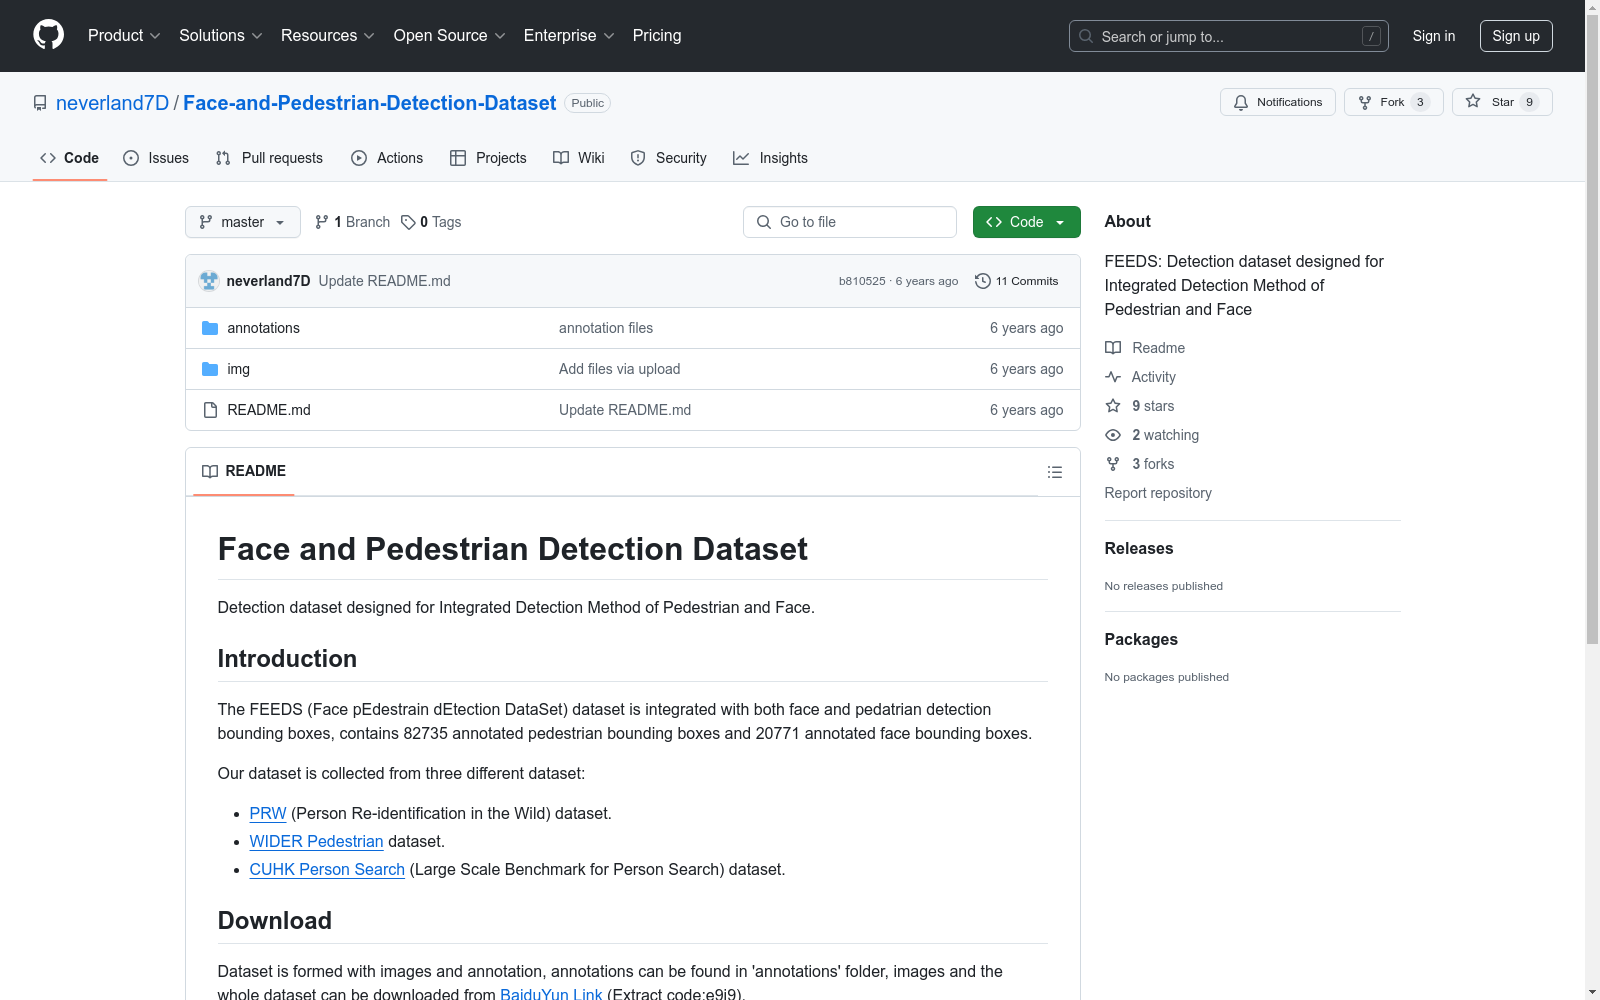Open the BaiduYun Link
Image resolution: width=1600 pixels, height=1000 pixels.
pos(551,994)
